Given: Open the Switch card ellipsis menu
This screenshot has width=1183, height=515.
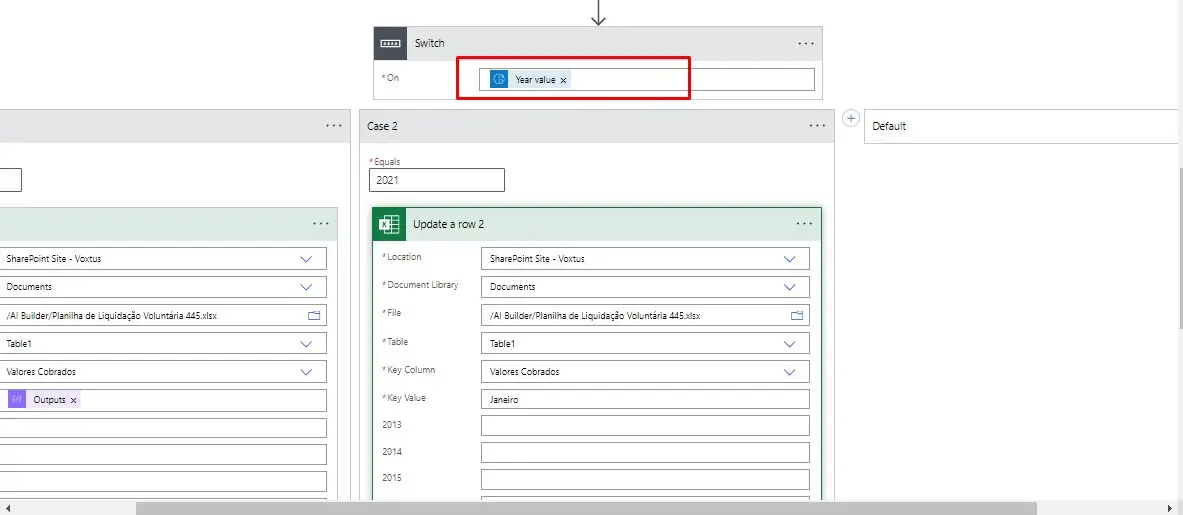Looking at the screenshot, I should (806, 44).
